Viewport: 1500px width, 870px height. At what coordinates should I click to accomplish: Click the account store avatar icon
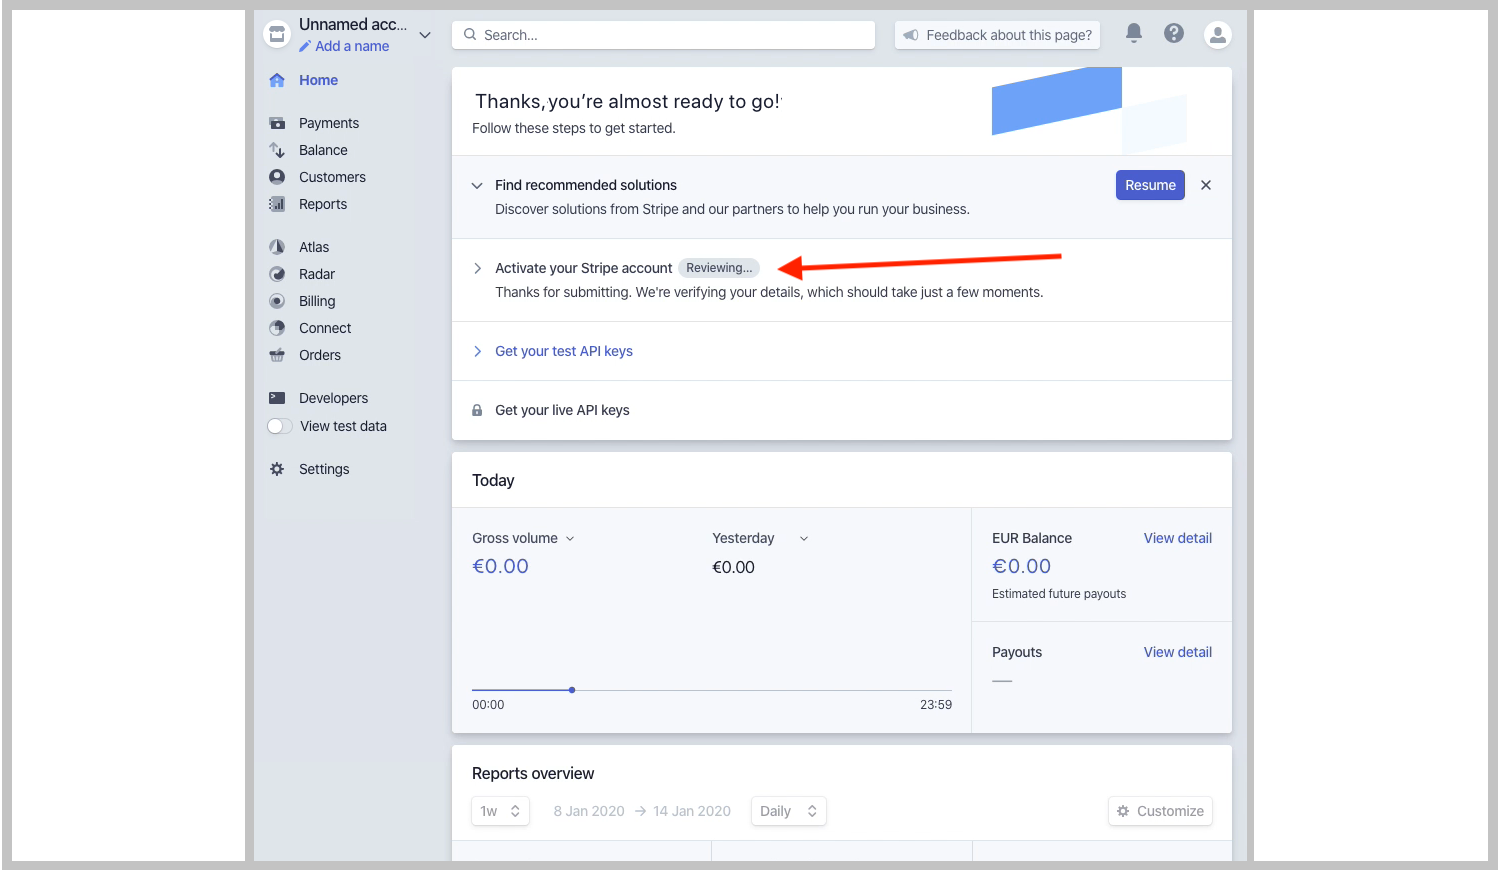pyautogui.click(x=277, y=35)
